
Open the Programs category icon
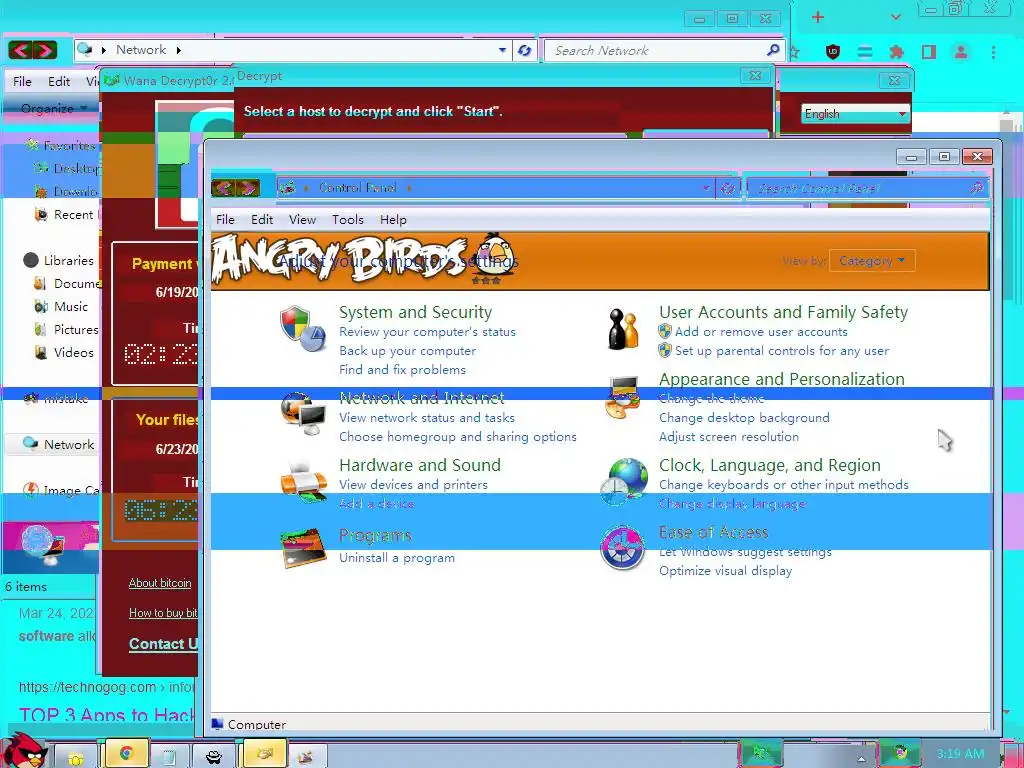[x=302, y=549]
